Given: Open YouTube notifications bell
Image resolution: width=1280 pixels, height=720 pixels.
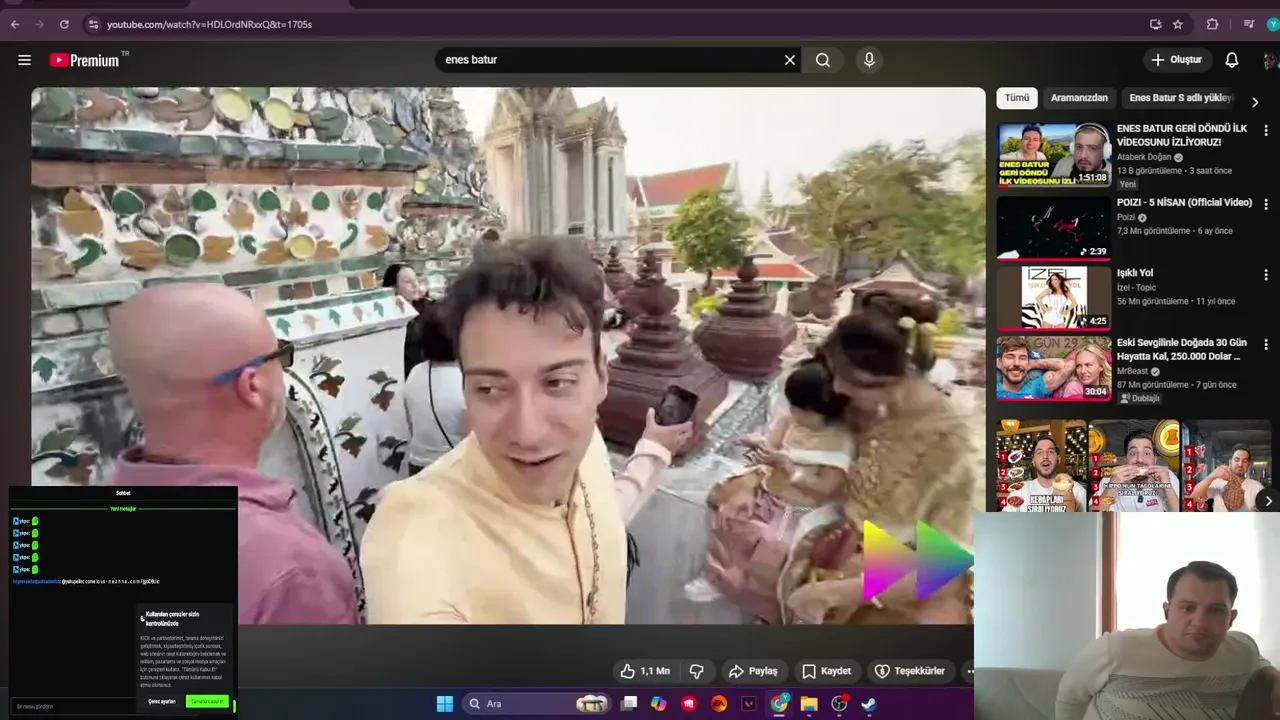Looking at the screenshot, I should click(x=1232, y=60).
